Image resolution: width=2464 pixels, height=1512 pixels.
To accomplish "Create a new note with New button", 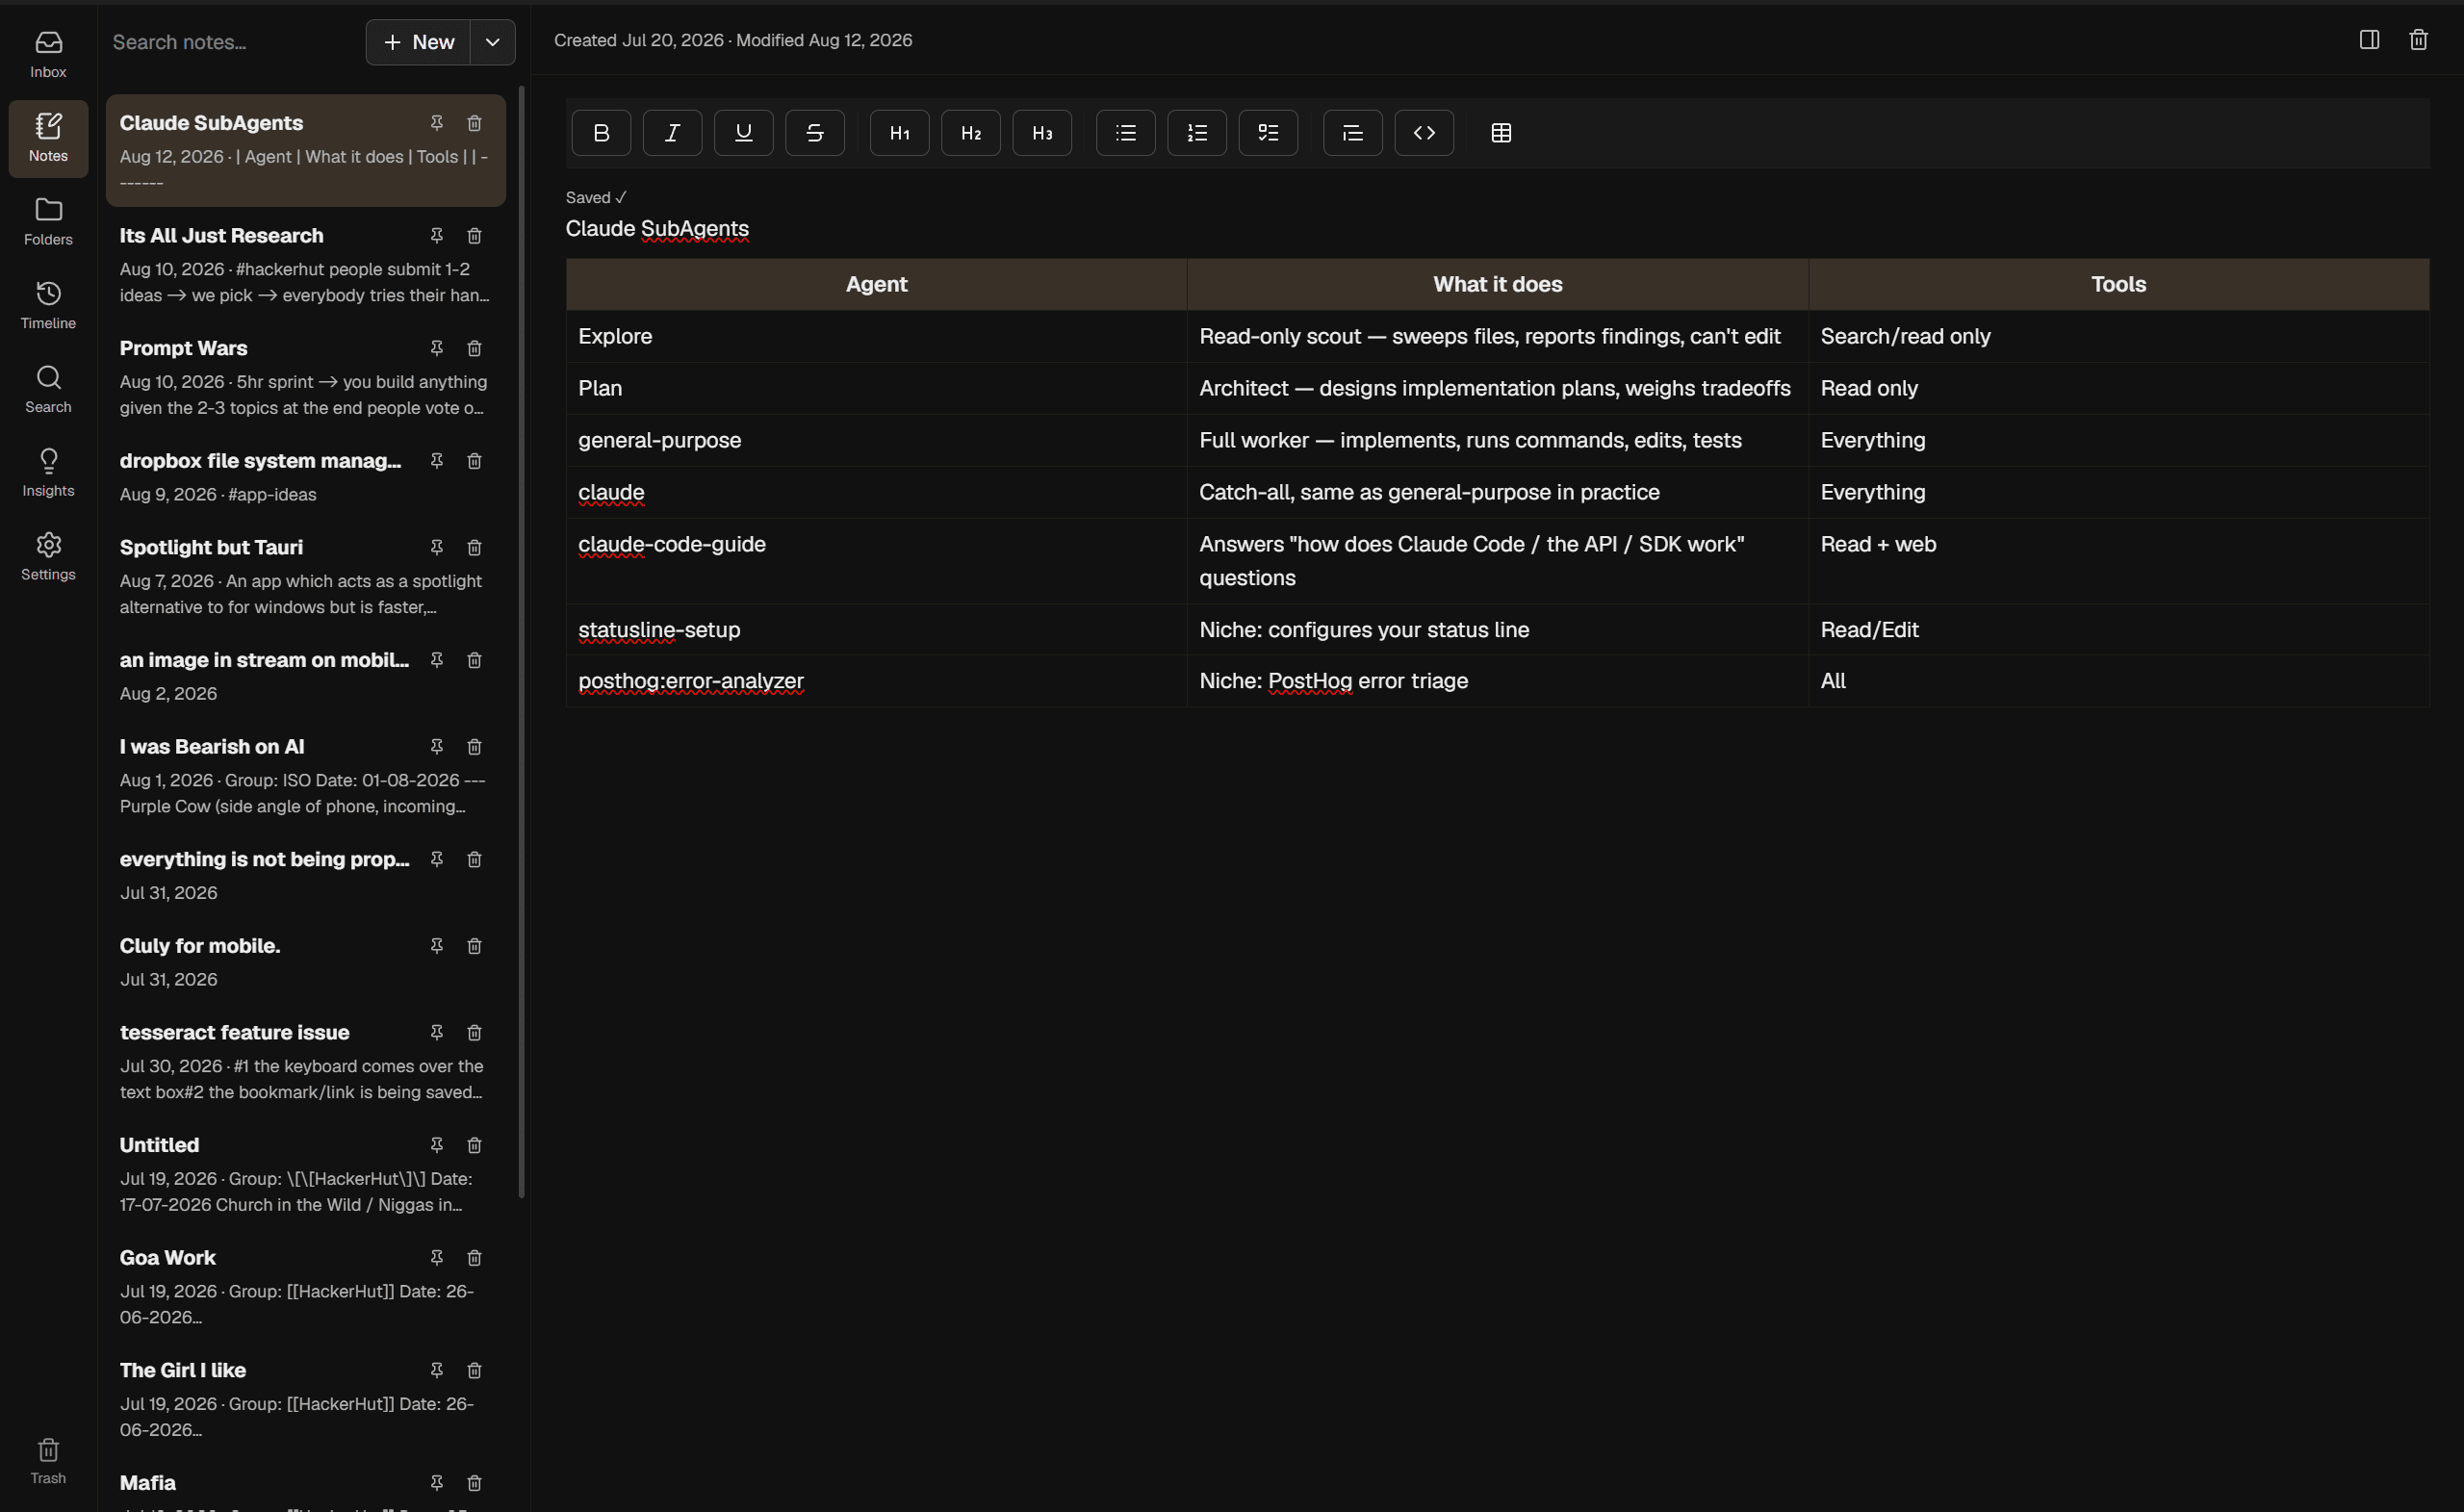I will (x=418, y=42).
